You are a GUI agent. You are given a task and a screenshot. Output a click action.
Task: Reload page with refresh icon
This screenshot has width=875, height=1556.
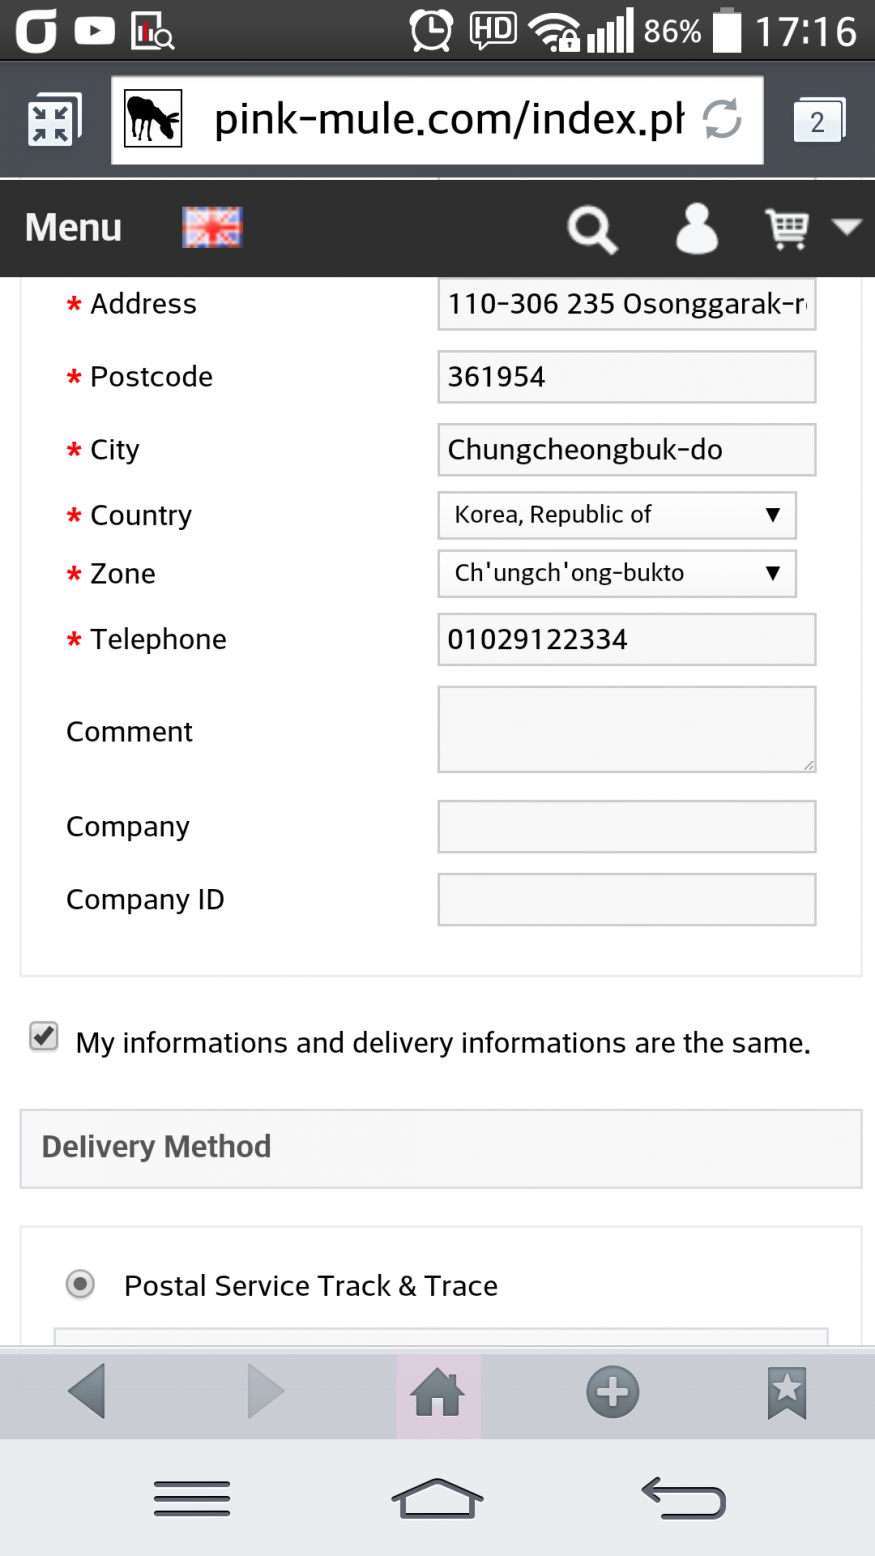tap(721, 120)
